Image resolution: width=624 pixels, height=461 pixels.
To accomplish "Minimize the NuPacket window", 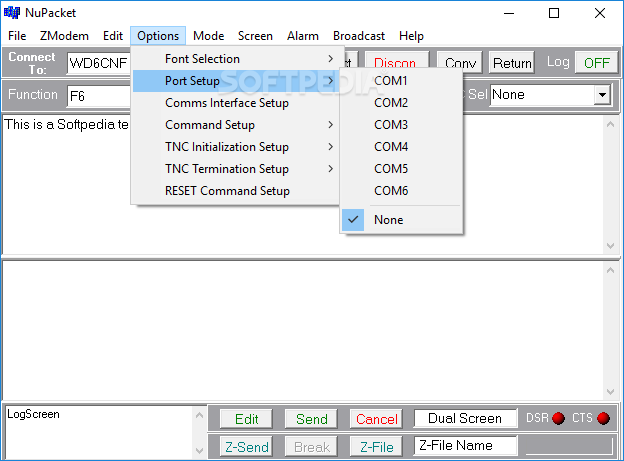I will [x=509, y=13].
